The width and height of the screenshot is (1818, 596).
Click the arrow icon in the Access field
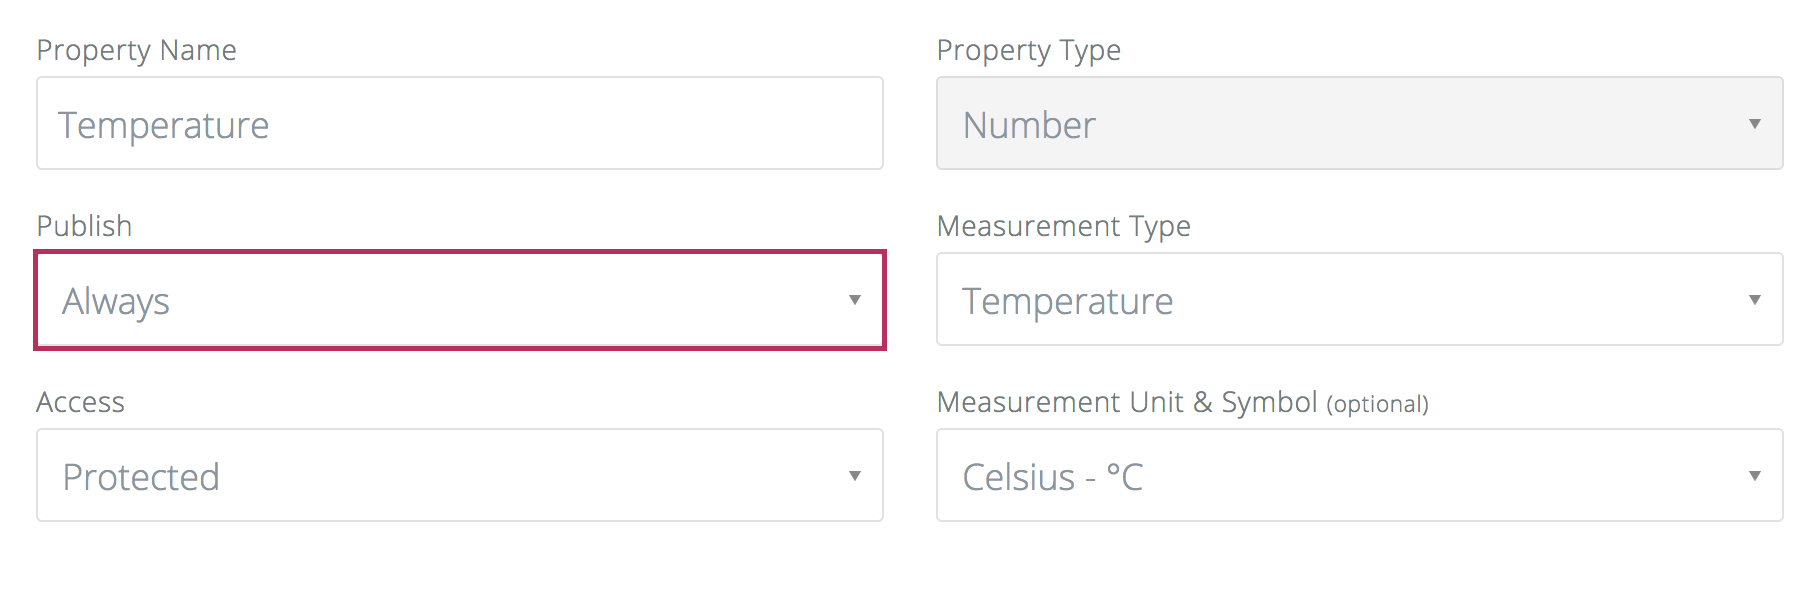click(x=854, y=476)
